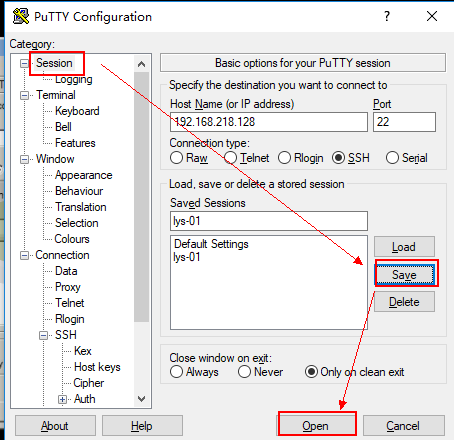Collapse the Window tree node

coord(24,160)
